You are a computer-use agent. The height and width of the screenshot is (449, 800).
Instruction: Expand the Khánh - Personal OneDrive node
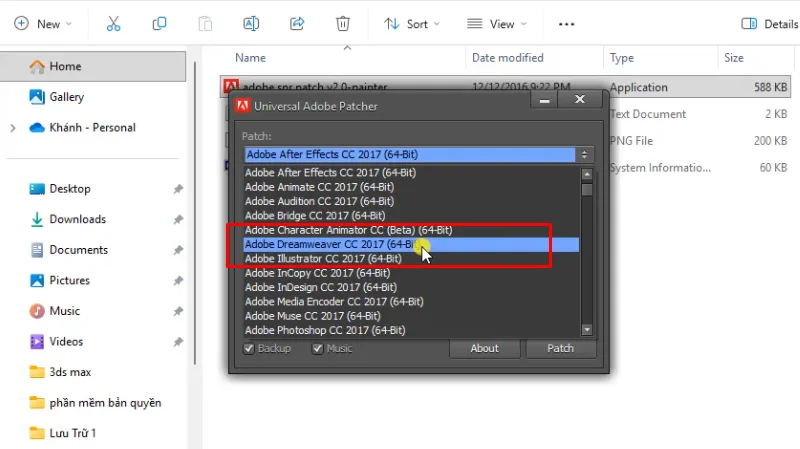pyautogui.click(x=13, y=128)
